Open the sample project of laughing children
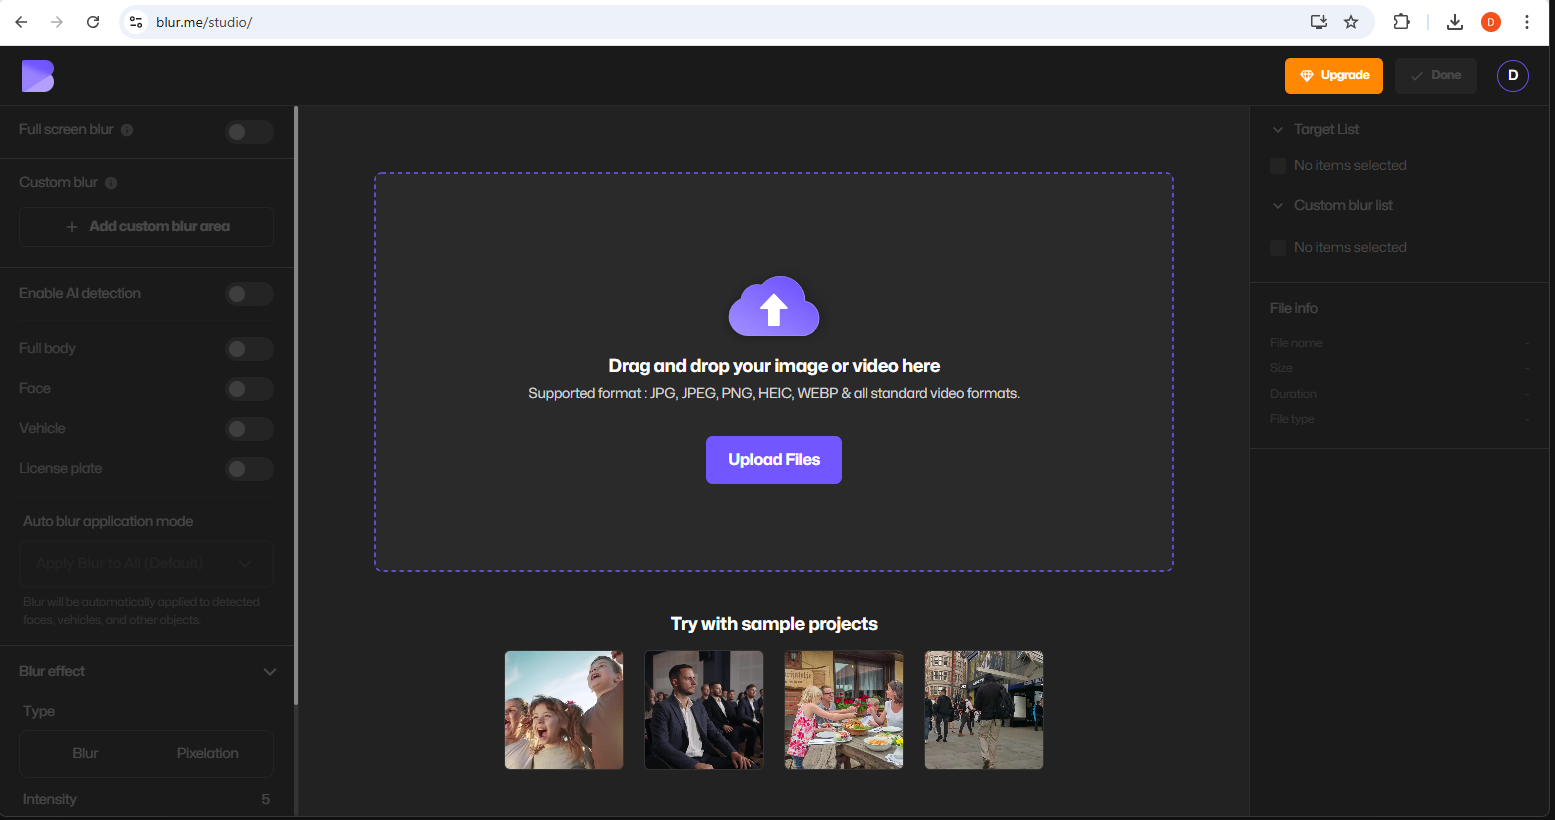 [564, 710]
